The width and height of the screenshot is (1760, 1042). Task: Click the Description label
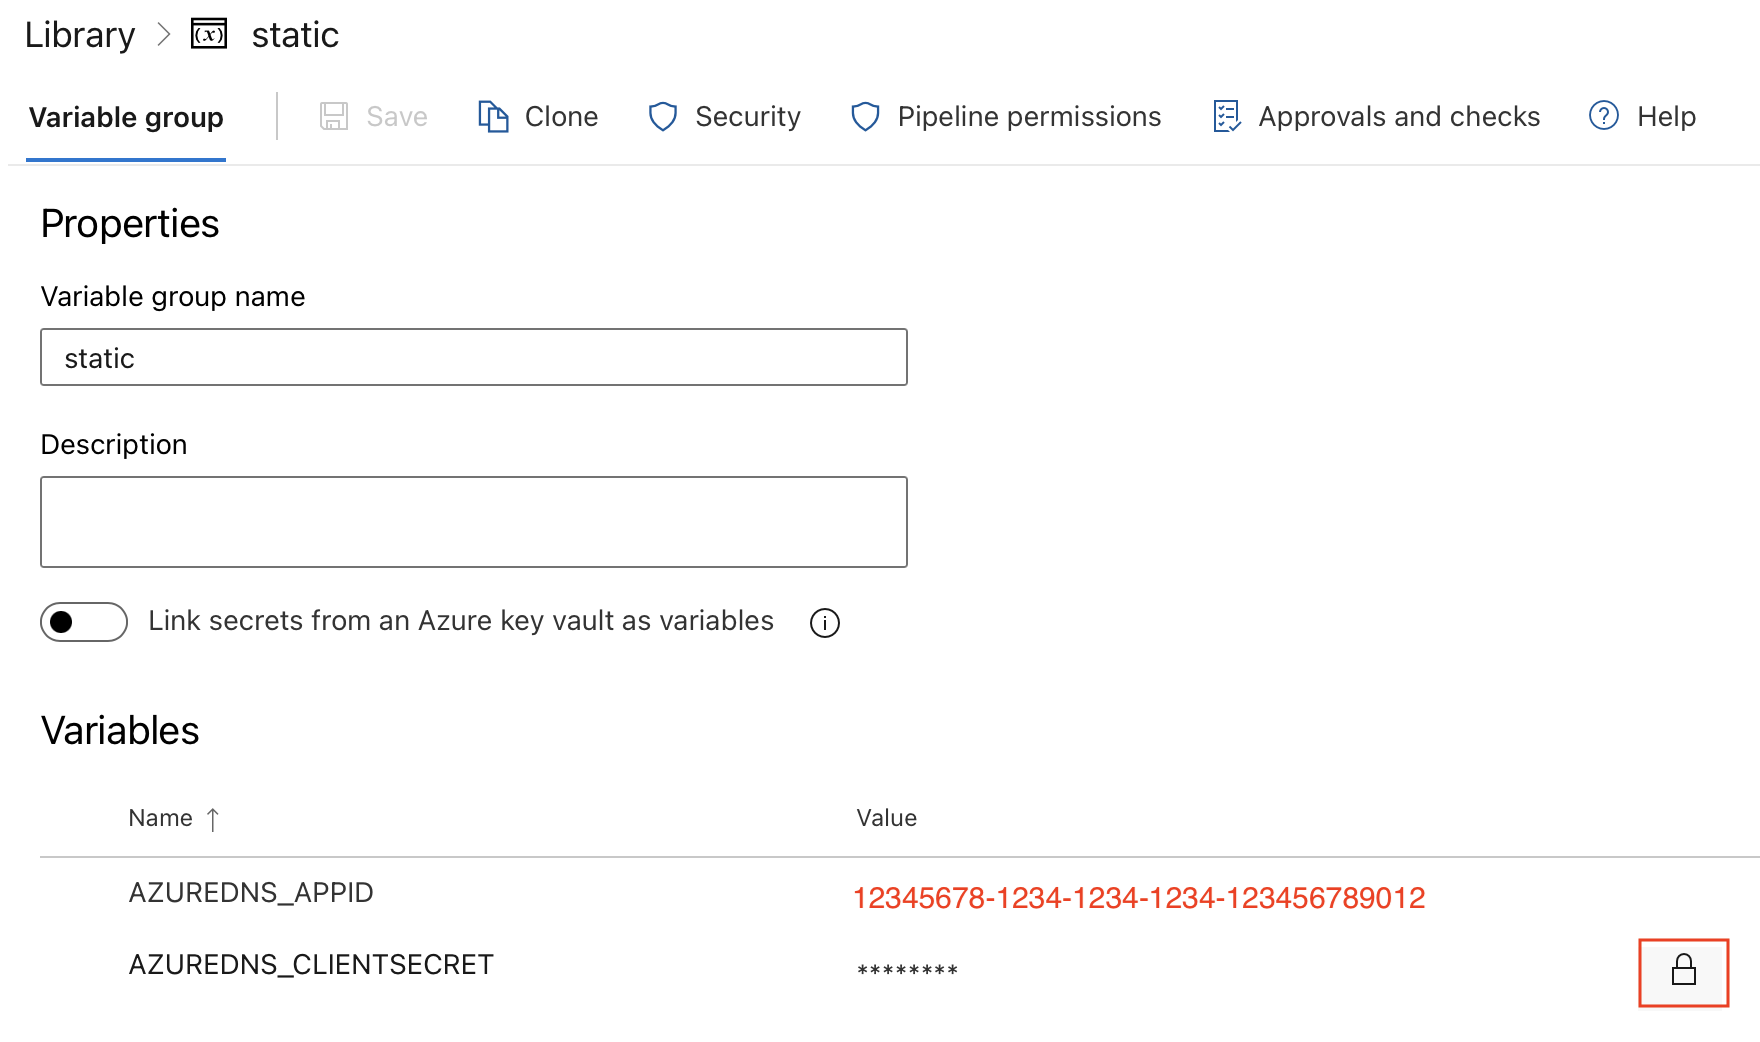click(114, 445)
